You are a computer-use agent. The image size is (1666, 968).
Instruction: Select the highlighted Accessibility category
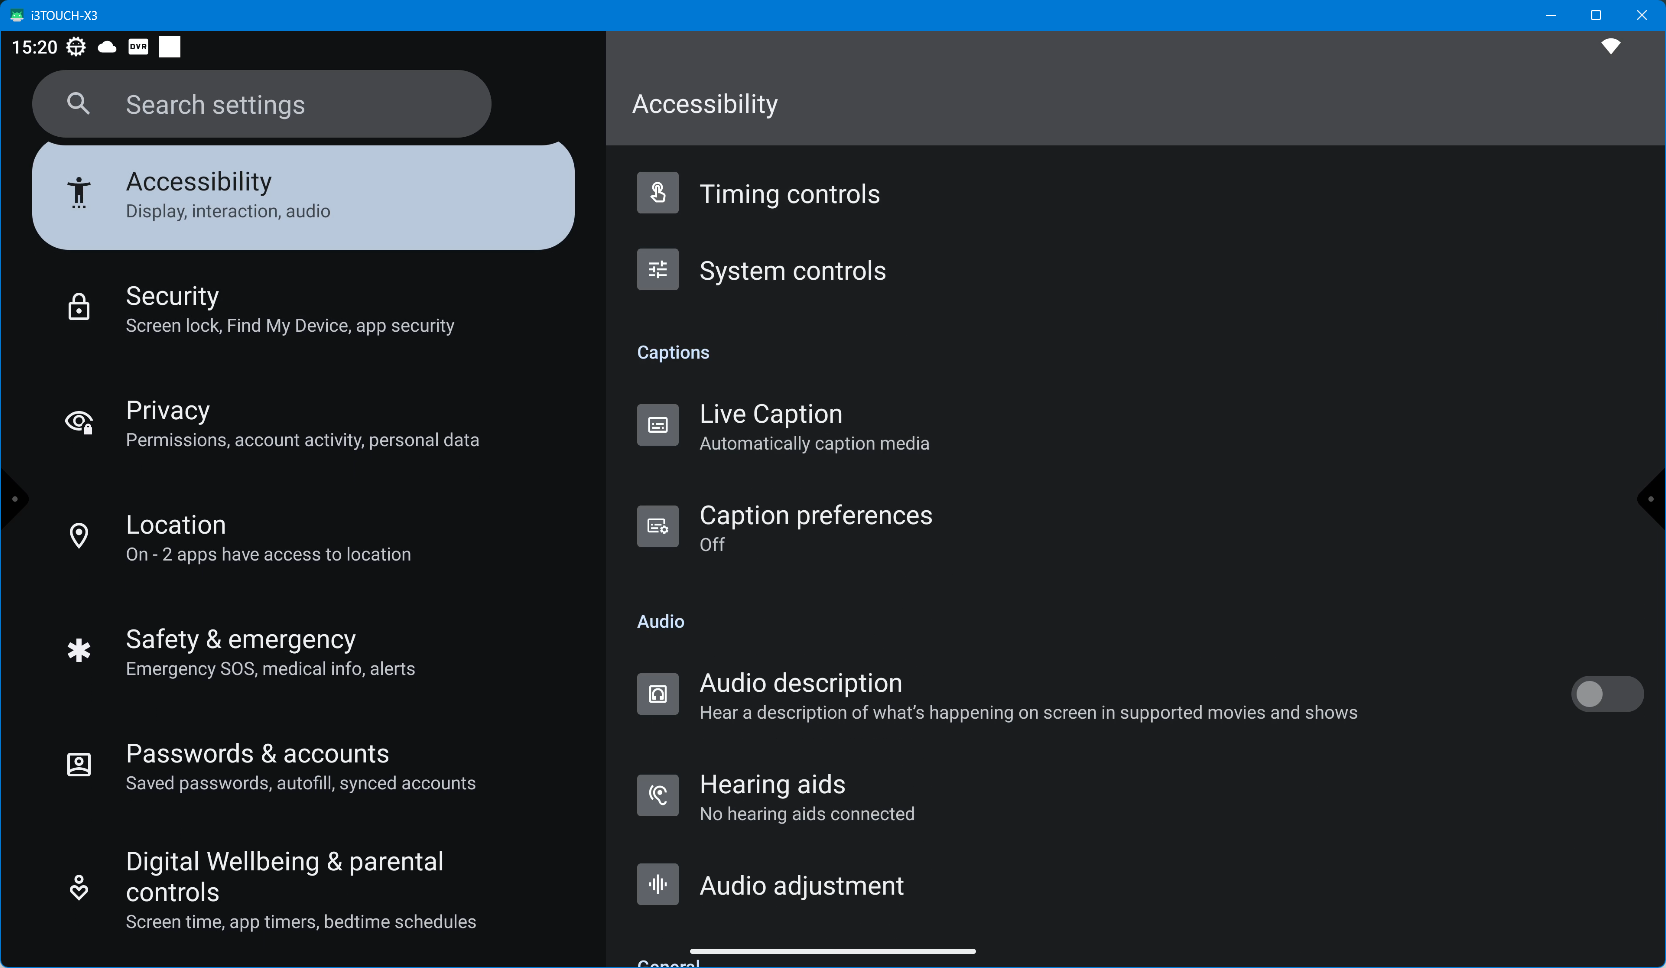point(303,196)
